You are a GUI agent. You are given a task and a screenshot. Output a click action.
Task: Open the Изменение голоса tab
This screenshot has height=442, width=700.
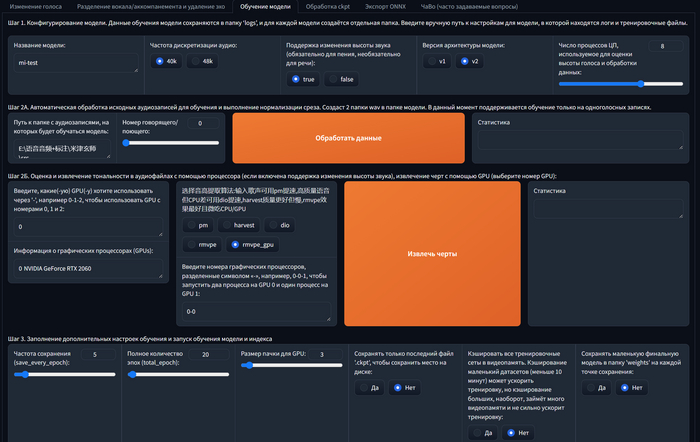(36, 7)
